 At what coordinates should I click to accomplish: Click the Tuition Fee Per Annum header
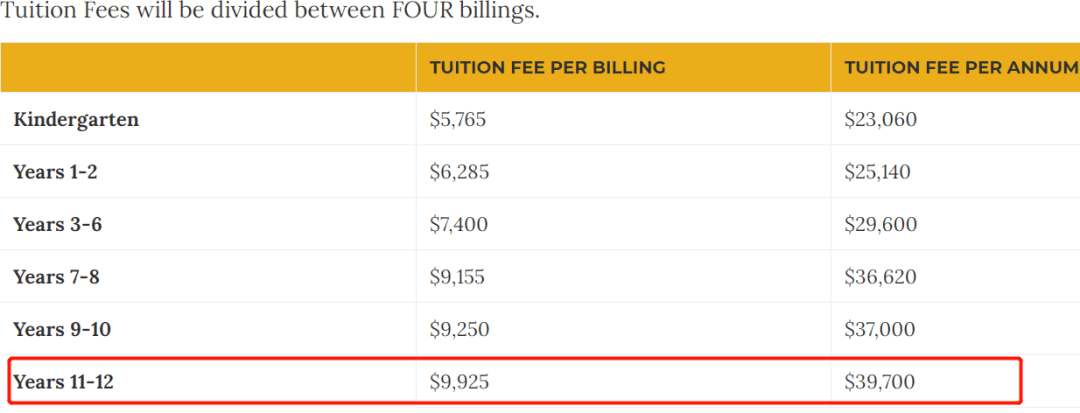tap(962, 67)
